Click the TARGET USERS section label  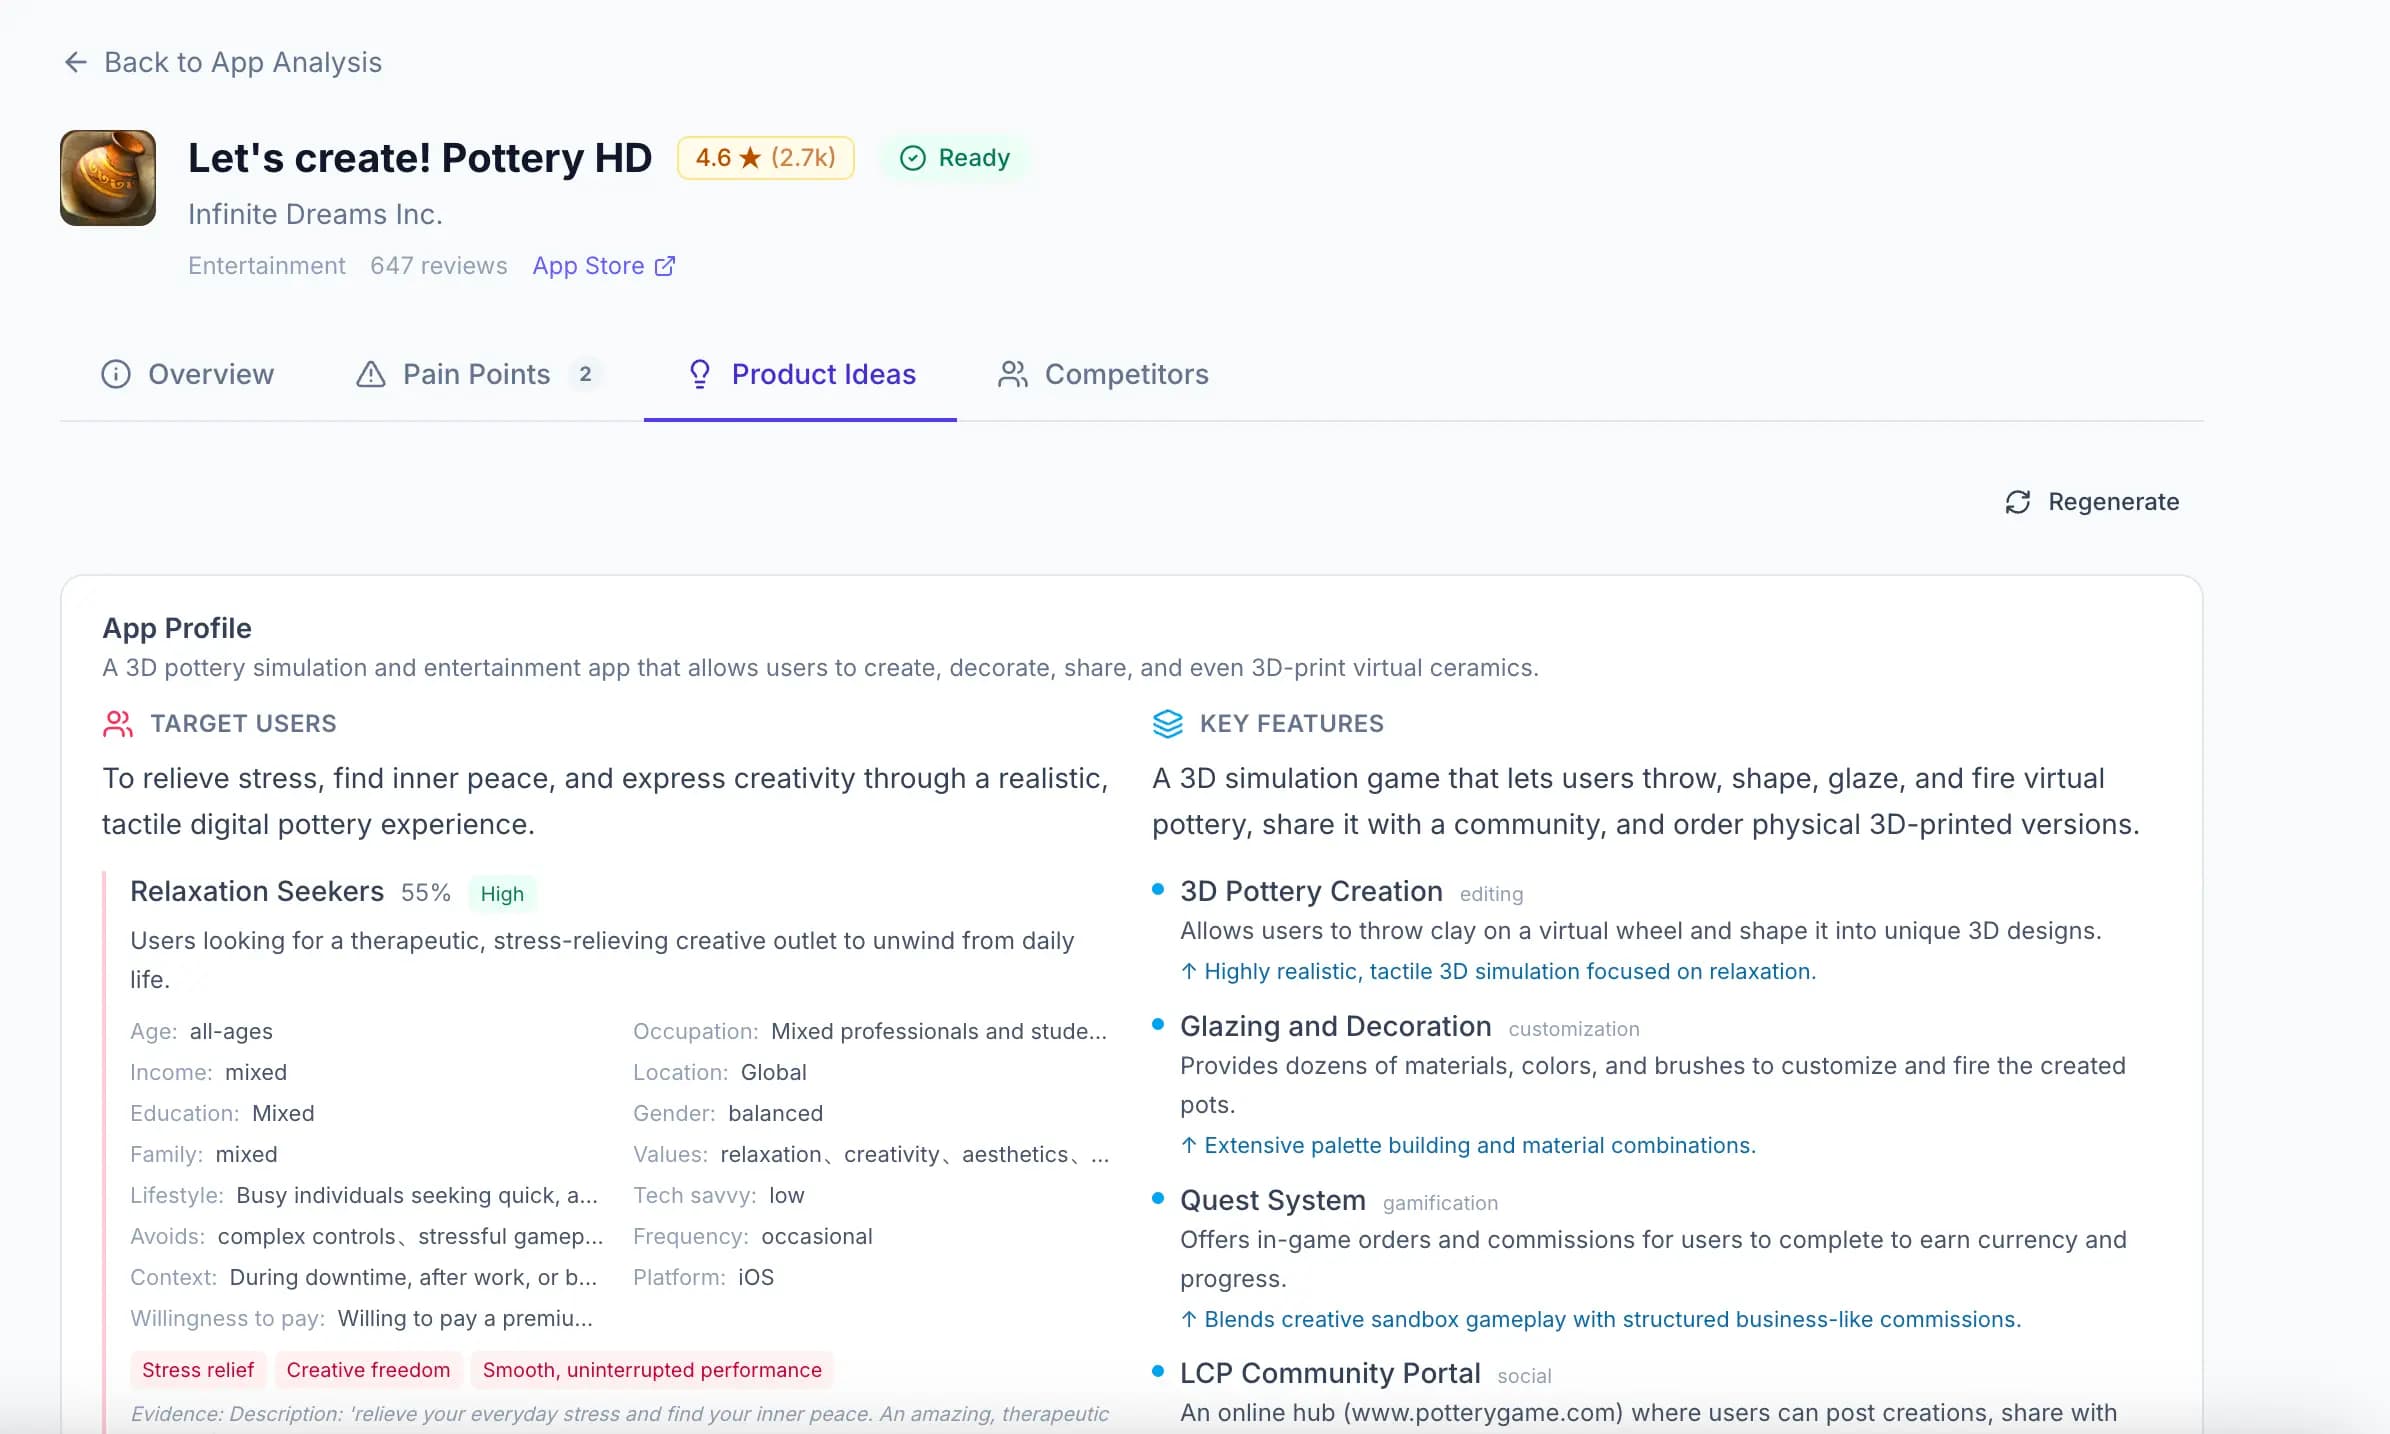tap(243, 724)
